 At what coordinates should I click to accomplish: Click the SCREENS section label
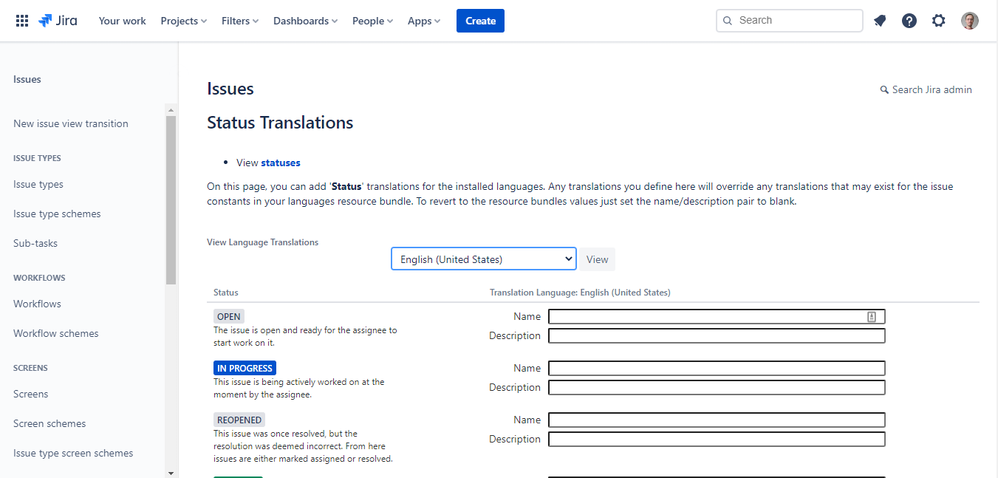coord(31,368)
